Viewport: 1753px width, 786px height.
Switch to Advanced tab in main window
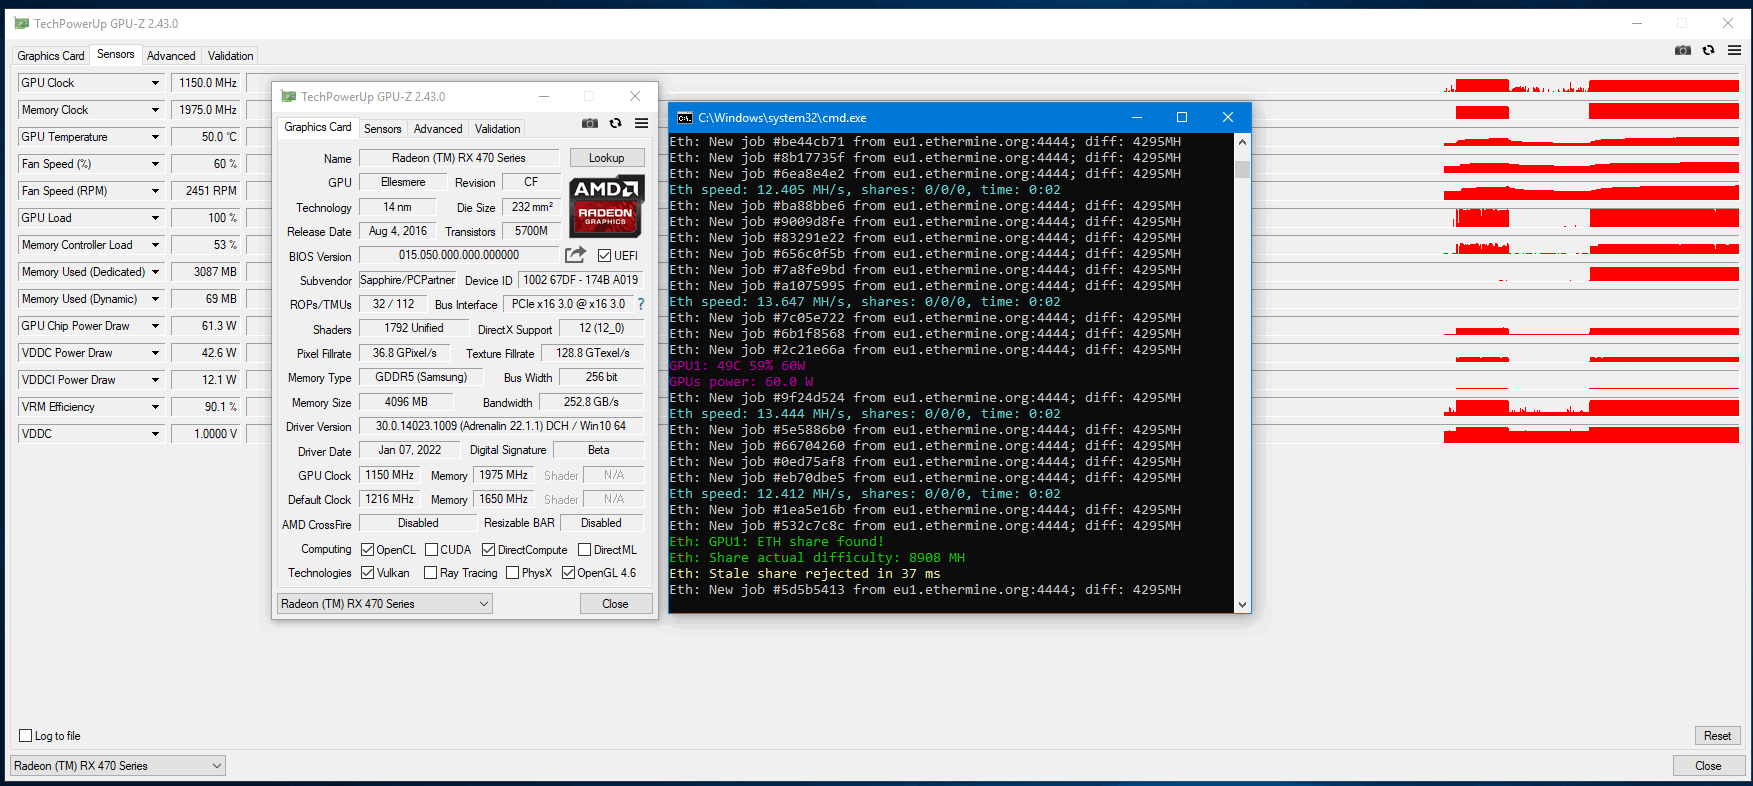171,56
